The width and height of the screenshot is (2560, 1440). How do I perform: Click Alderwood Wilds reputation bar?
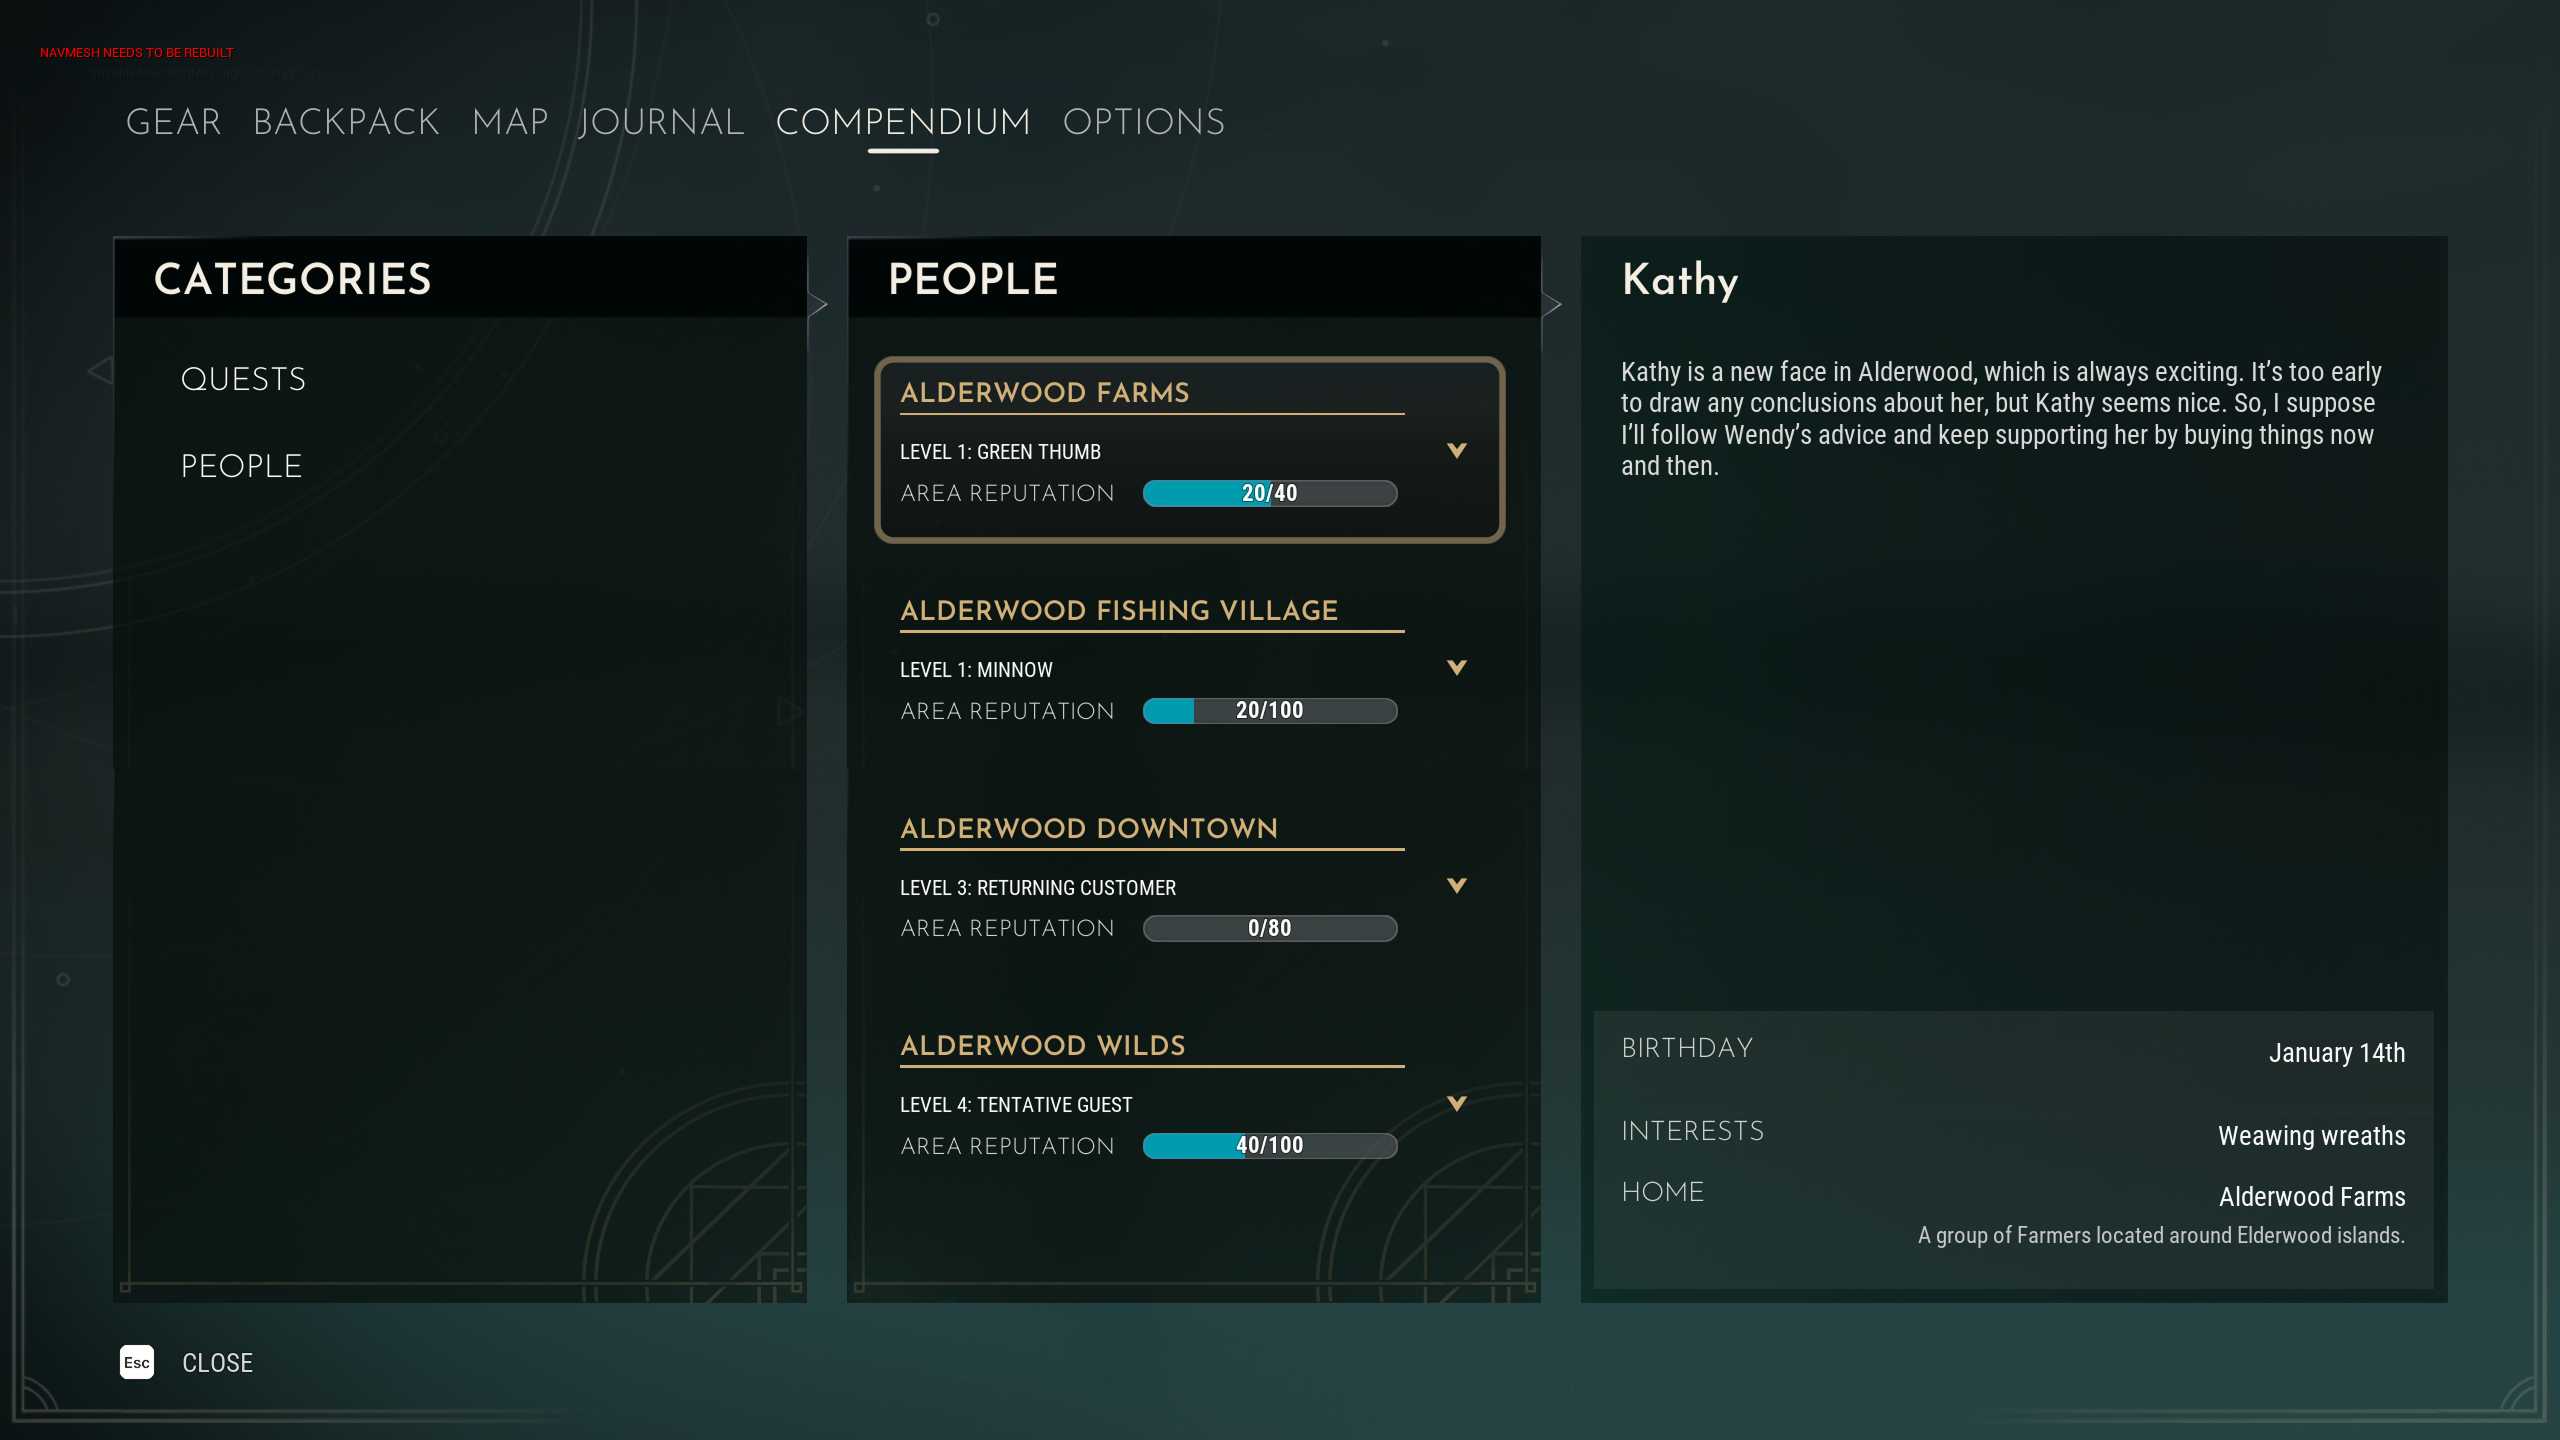point(1269,1146)
